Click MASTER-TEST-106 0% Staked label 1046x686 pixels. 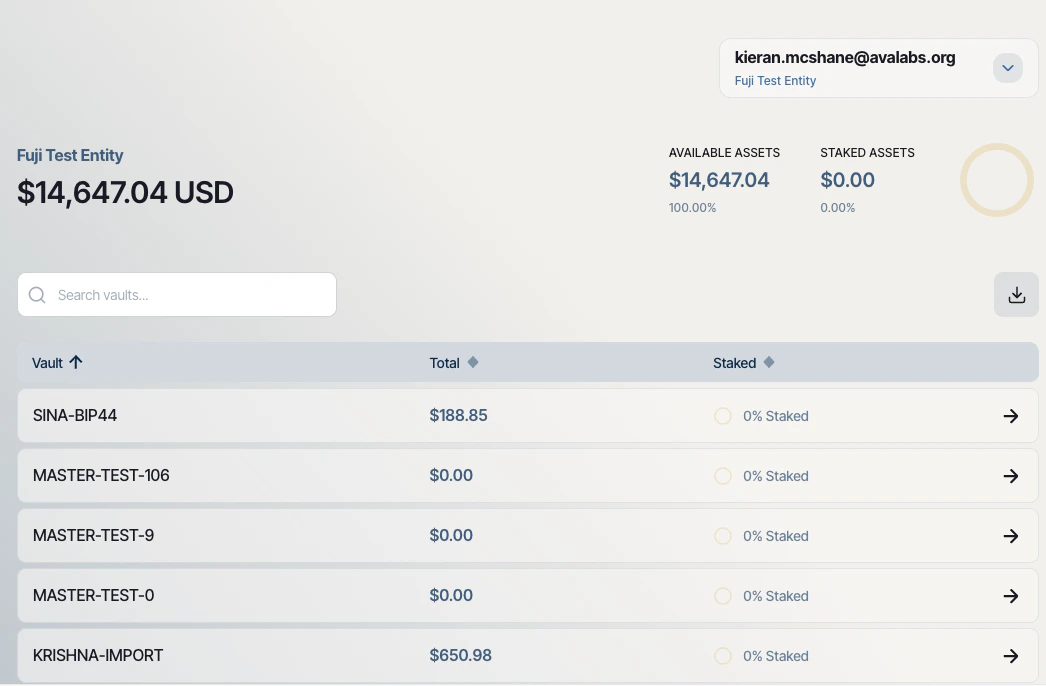pos(776,476)
